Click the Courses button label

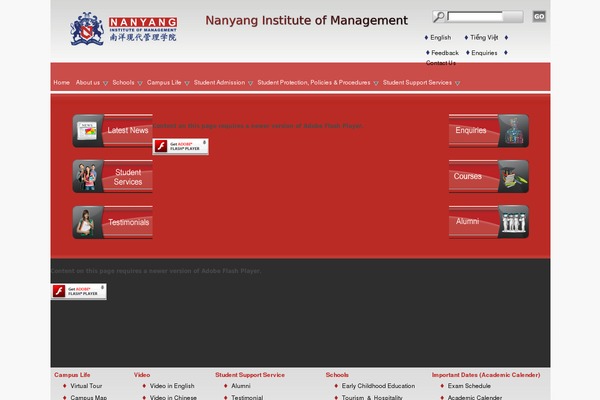[468, 176]
